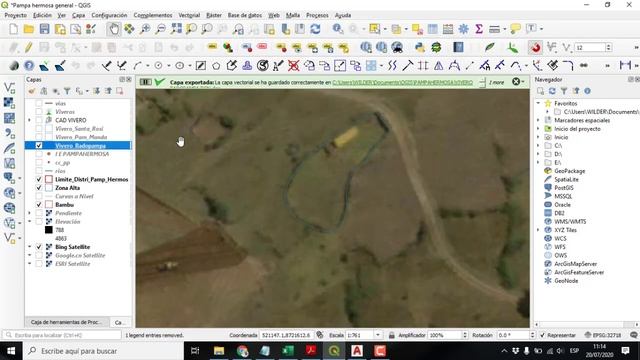Open the Python console
Viewport: 640px width, 360px height.
420,48
